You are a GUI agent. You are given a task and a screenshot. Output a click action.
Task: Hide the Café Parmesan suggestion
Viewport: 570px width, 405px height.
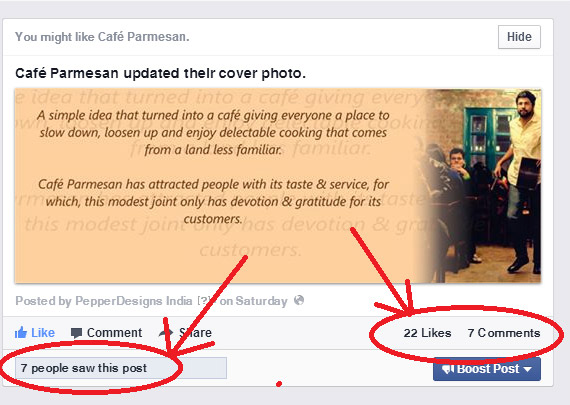click(519, 37)
